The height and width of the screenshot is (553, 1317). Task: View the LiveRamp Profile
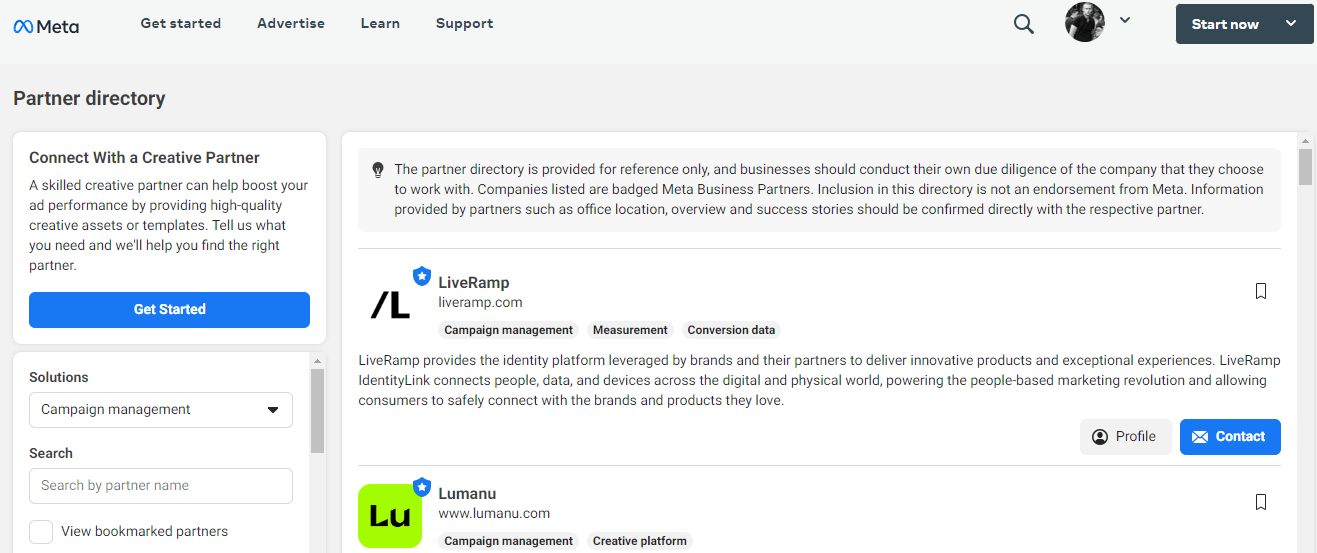click(1125, 437)
